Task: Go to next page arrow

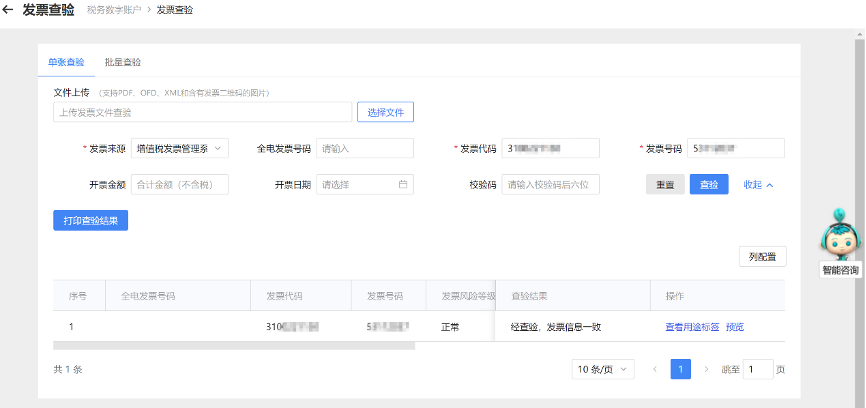Action: pyautogui.click(x=706, y=369)
